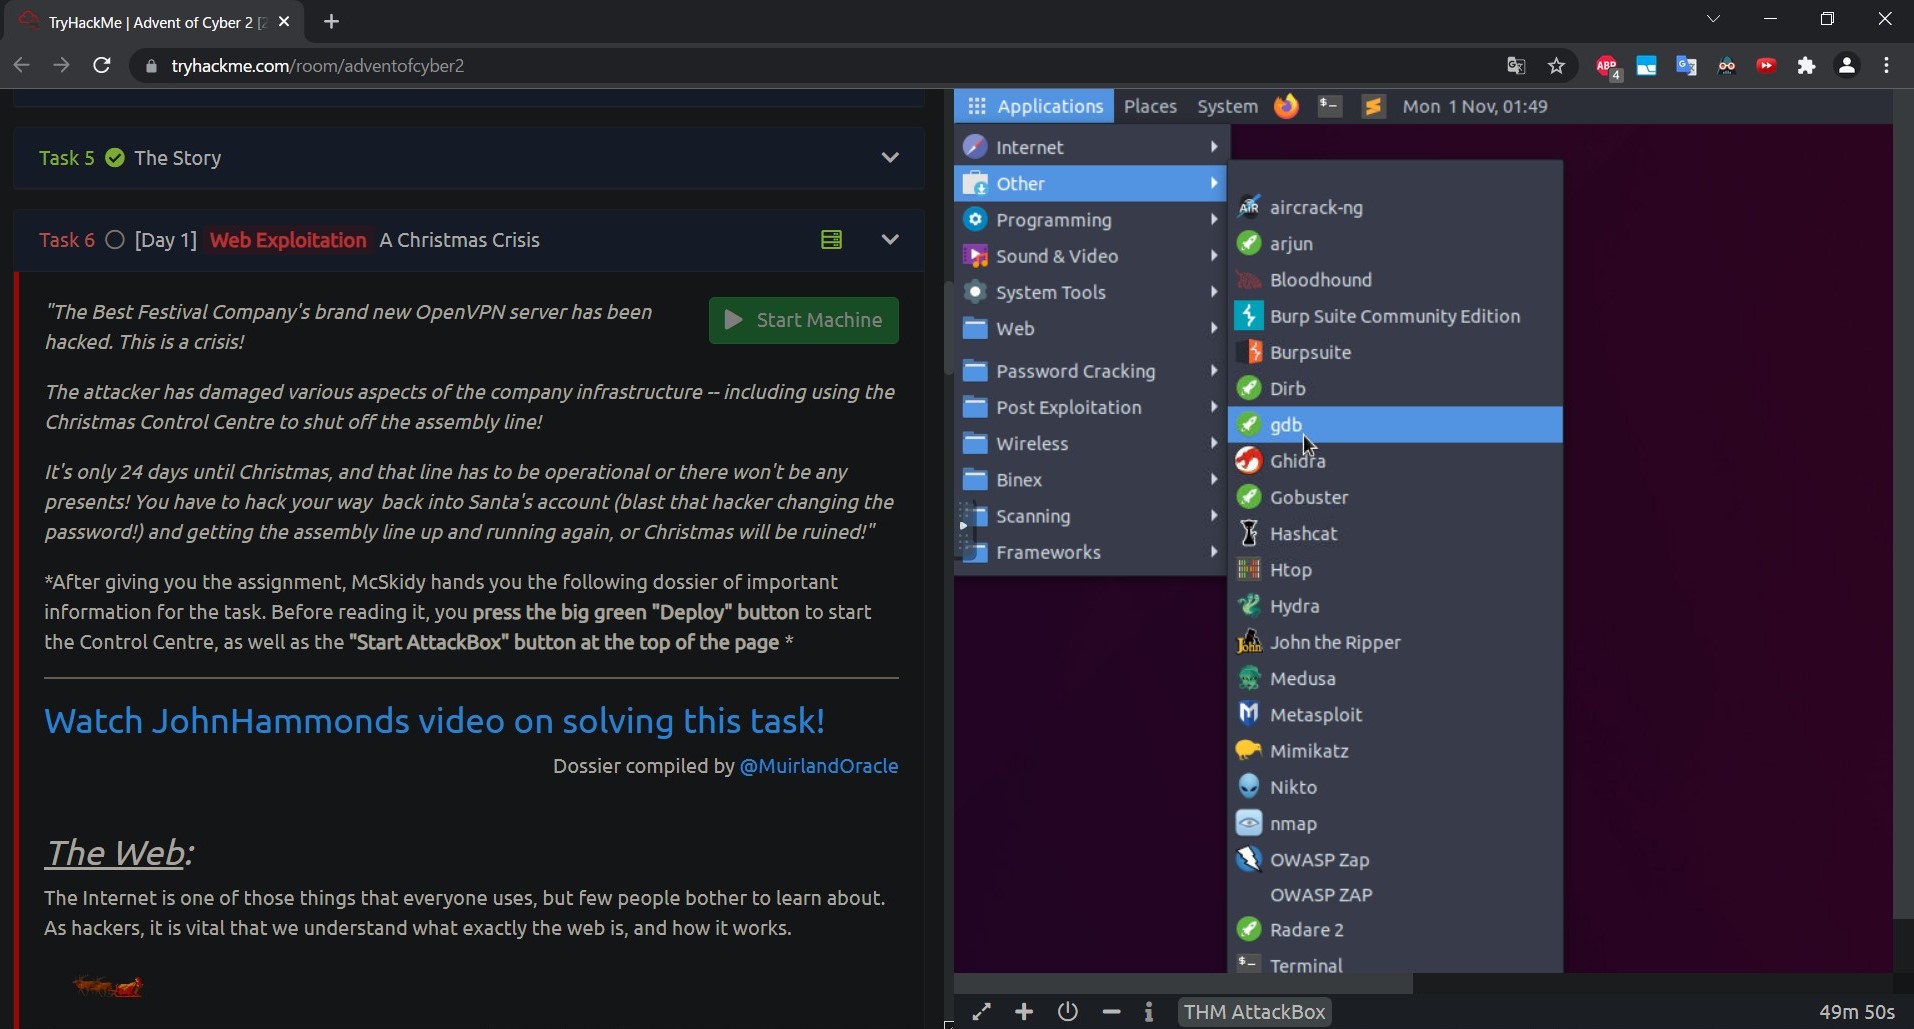This screenshot has width=1914, height=1029.
Task: Collapse Task 5 The Story chevron
Action: point(890,158)
